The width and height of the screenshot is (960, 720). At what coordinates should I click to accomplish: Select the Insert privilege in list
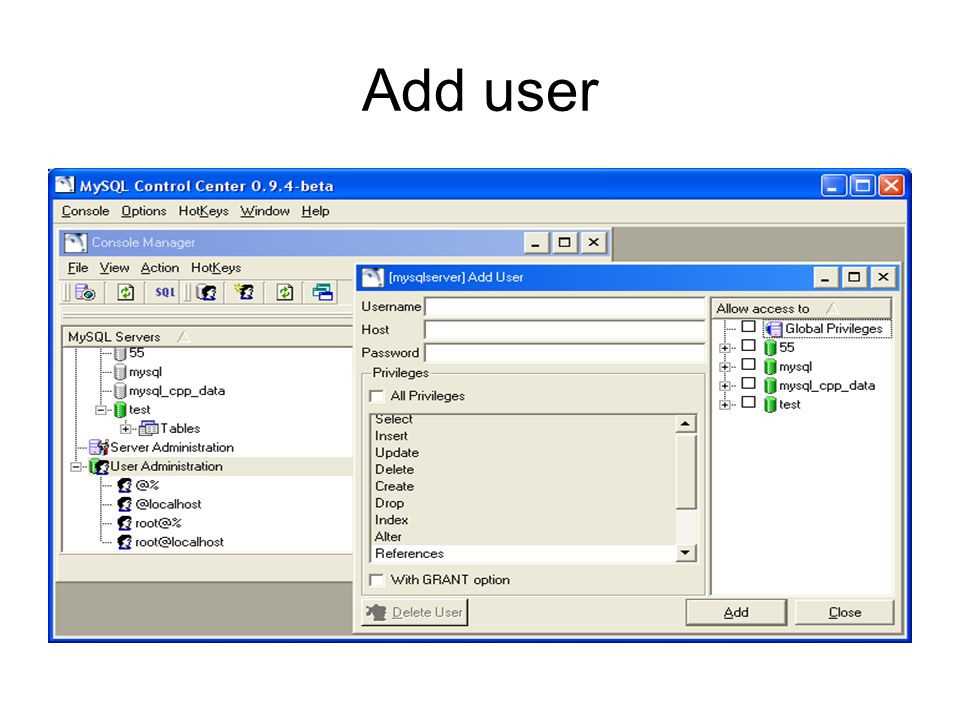(x=524, y=436)
